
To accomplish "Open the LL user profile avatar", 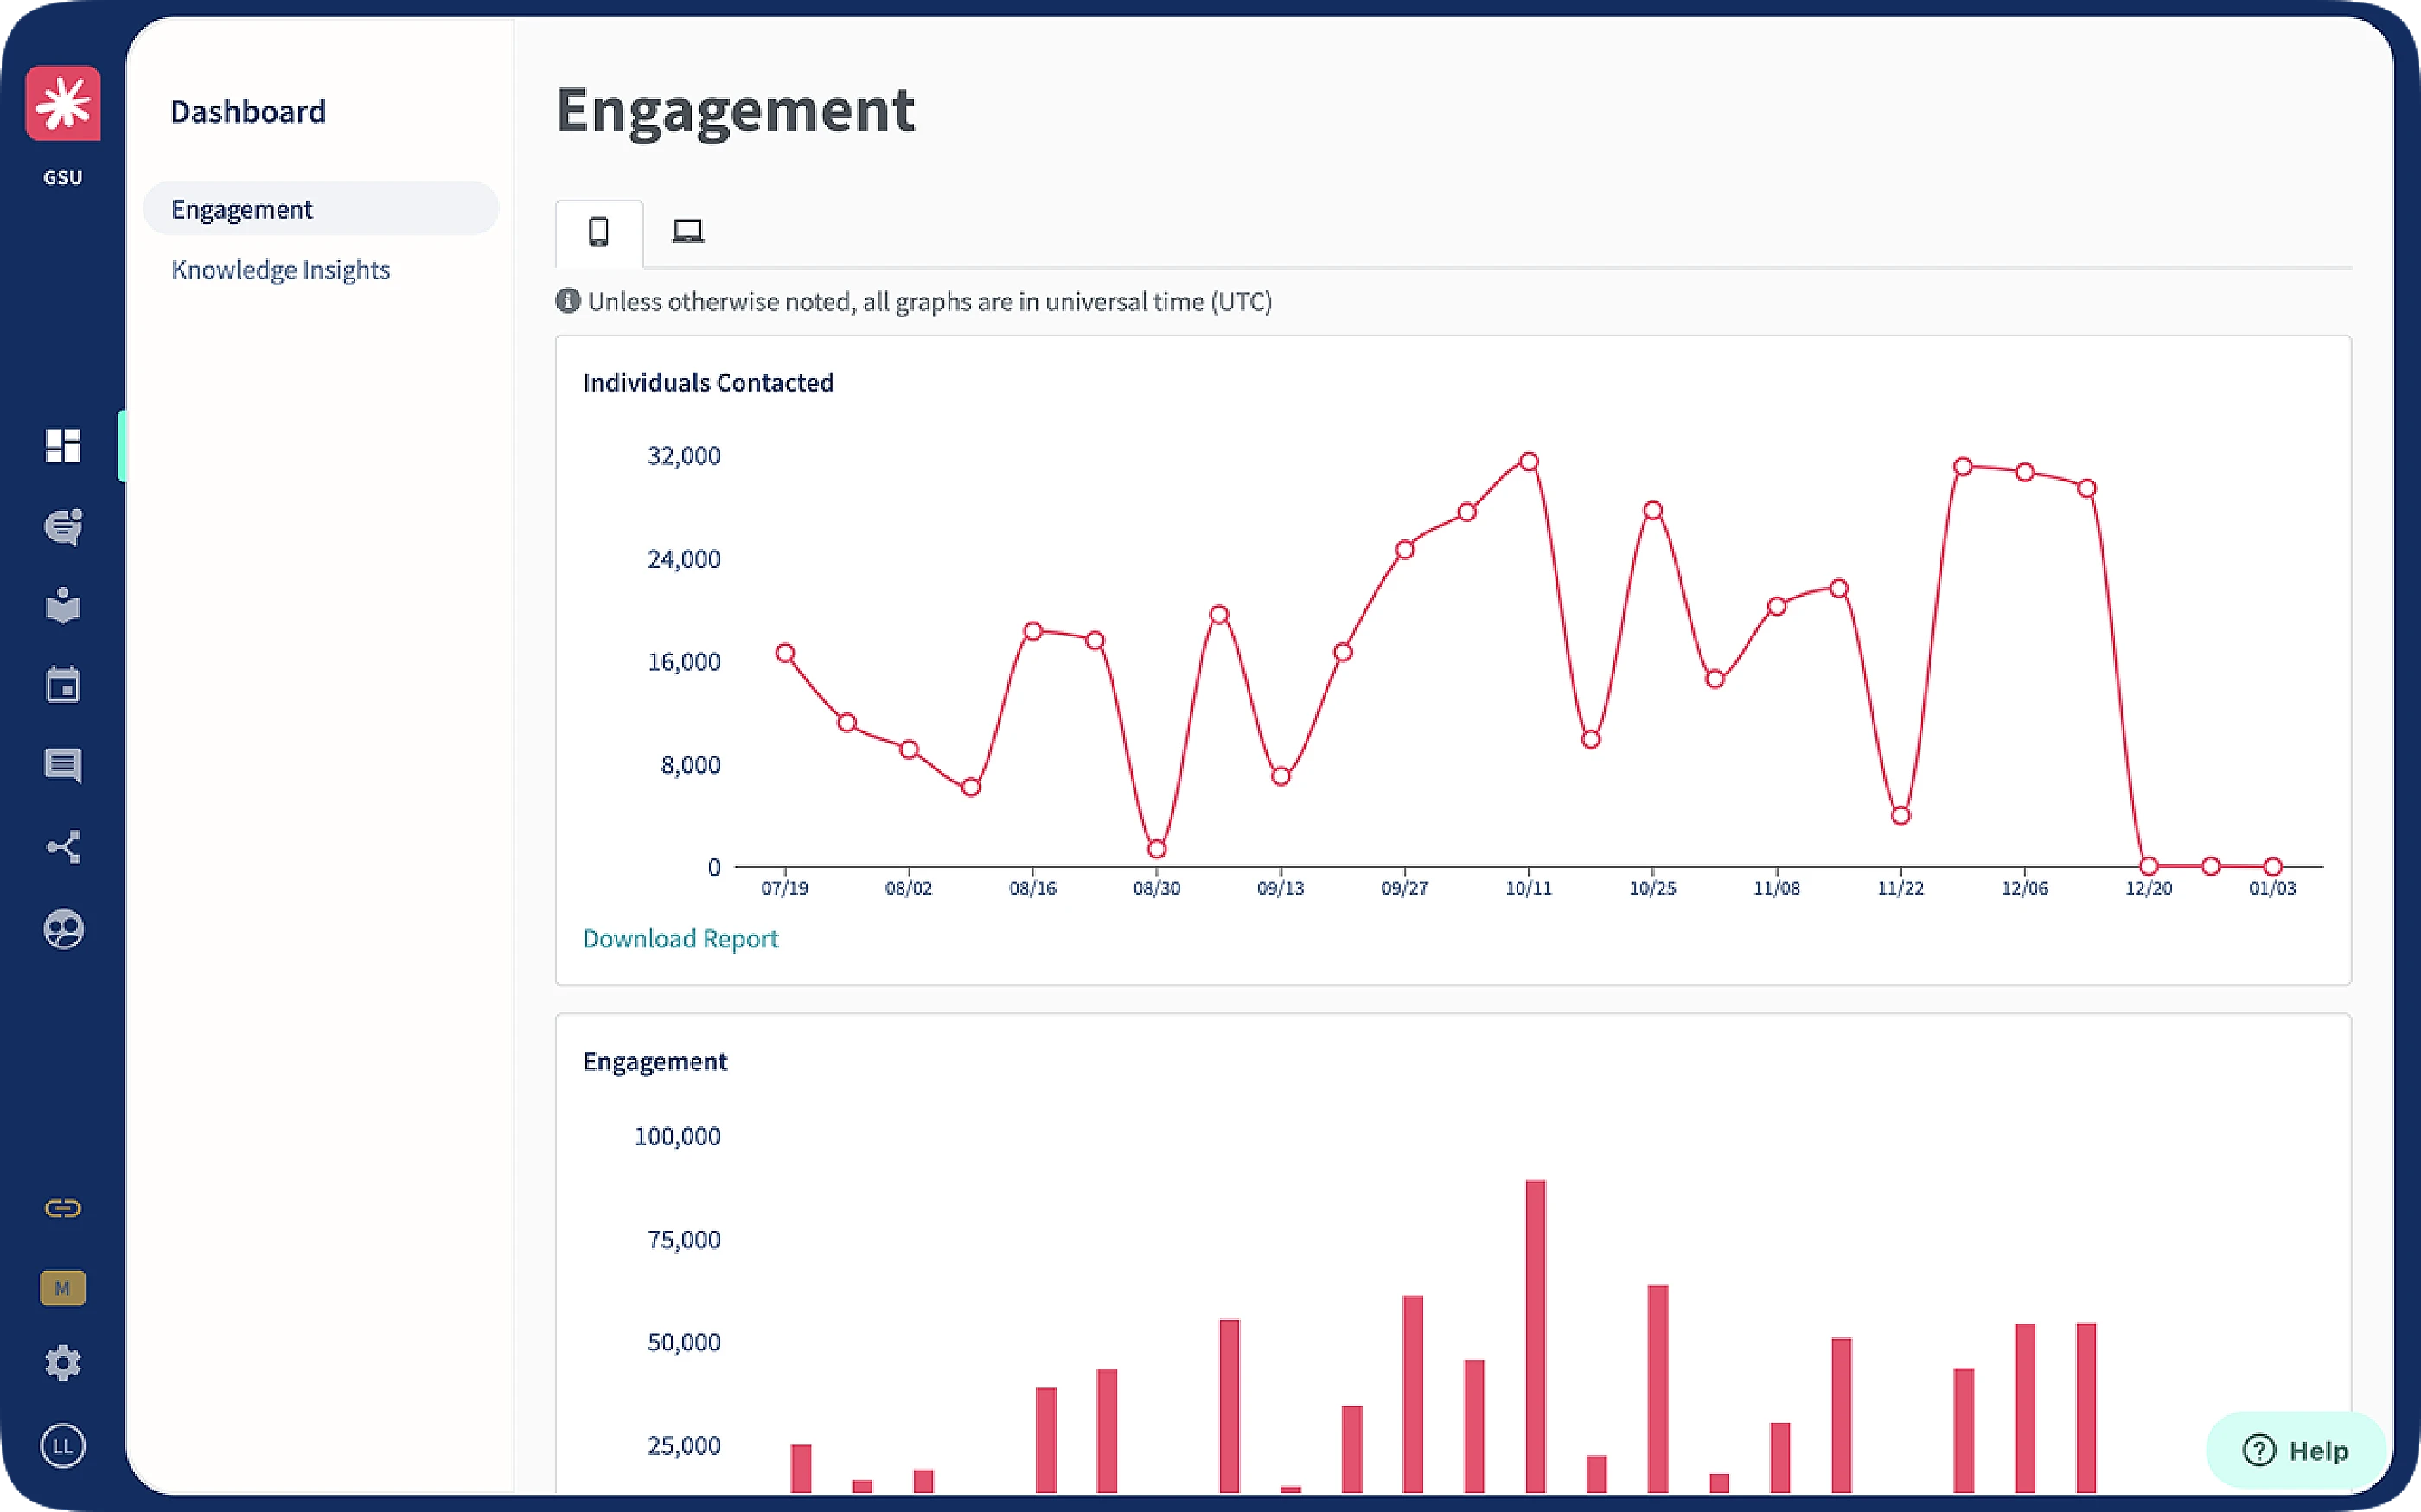I will (62, 1446).
